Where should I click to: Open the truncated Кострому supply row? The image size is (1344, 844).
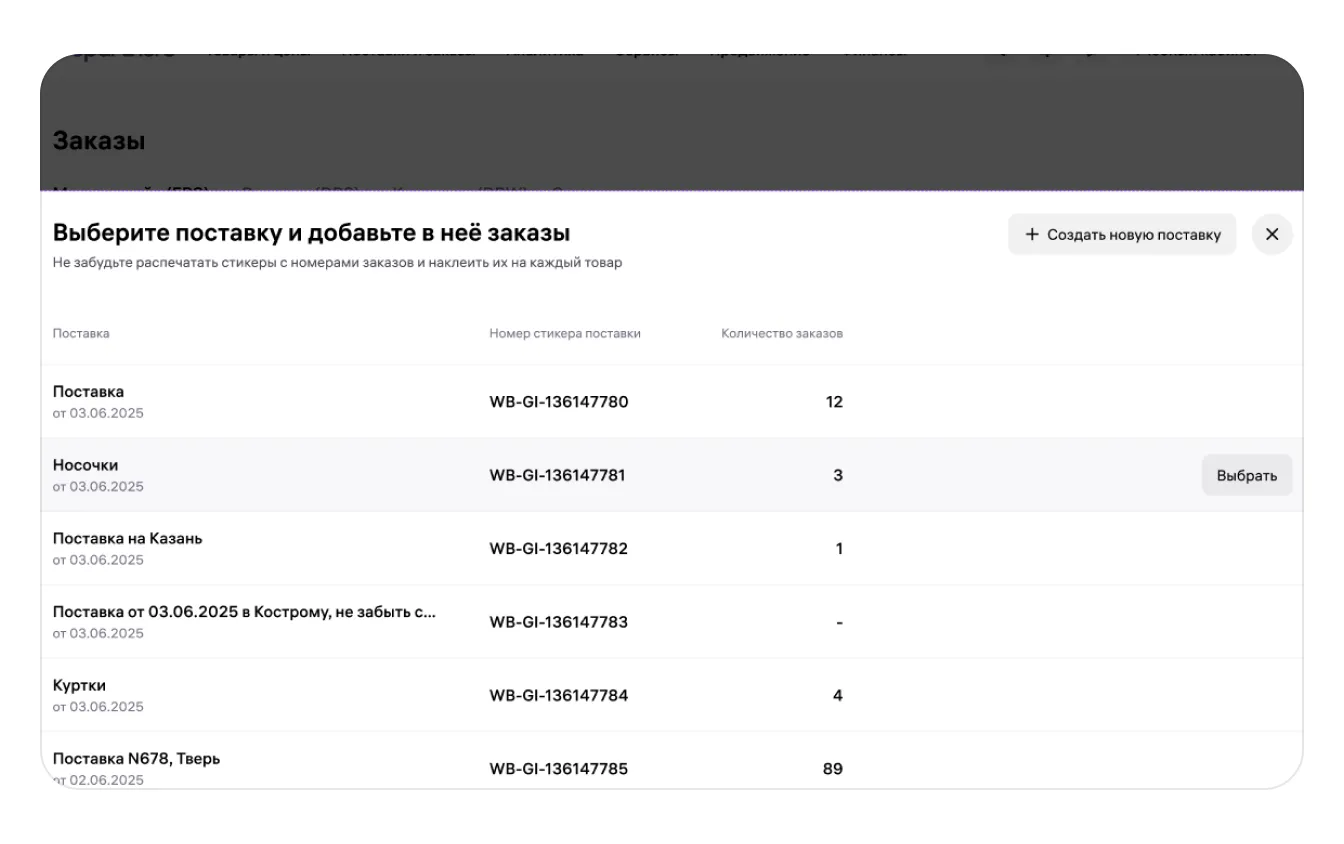click(x=244, y=612)
